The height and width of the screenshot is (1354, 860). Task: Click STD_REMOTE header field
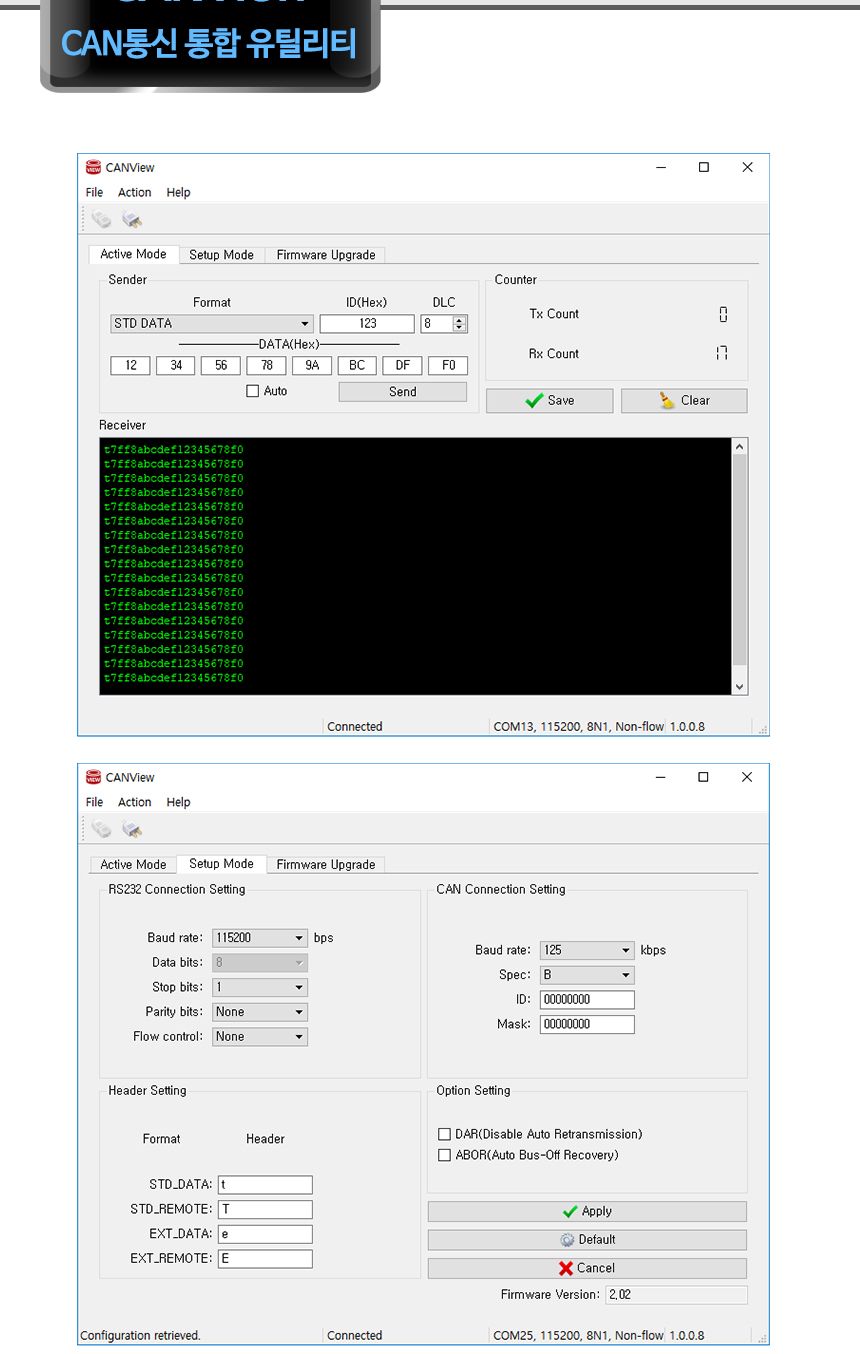click(265, 1209)
